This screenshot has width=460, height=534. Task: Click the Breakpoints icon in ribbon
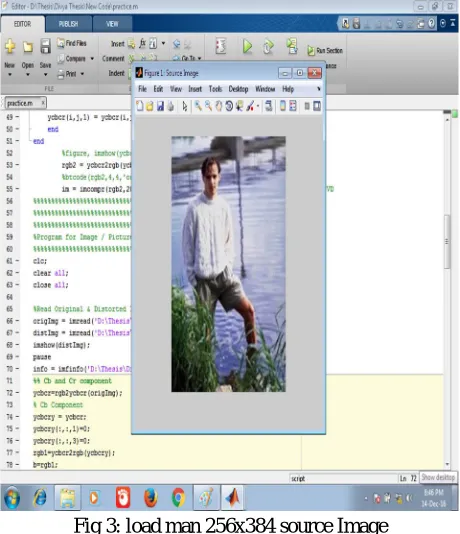click(x=221, y=46)
